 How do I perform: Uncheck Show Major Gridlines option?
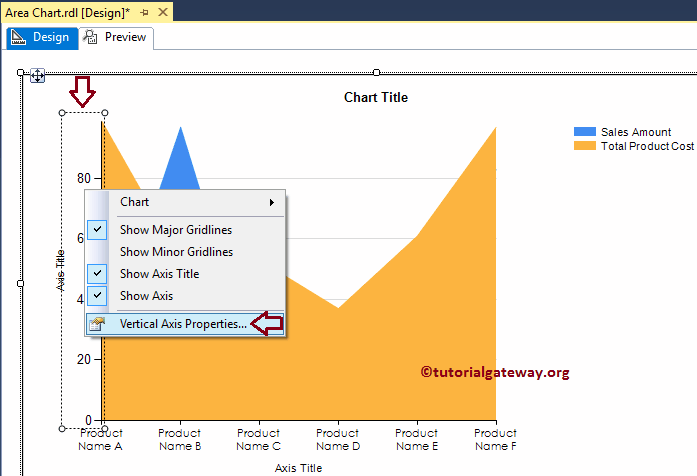coord(97,230)
